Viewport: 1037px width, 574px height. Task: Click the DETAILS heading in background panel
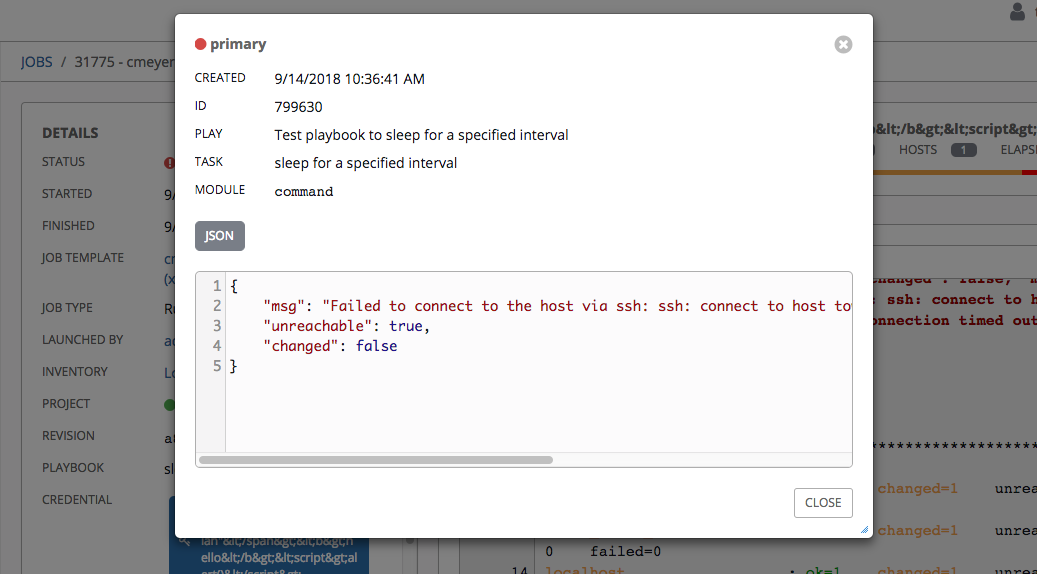tap(70, 133)
